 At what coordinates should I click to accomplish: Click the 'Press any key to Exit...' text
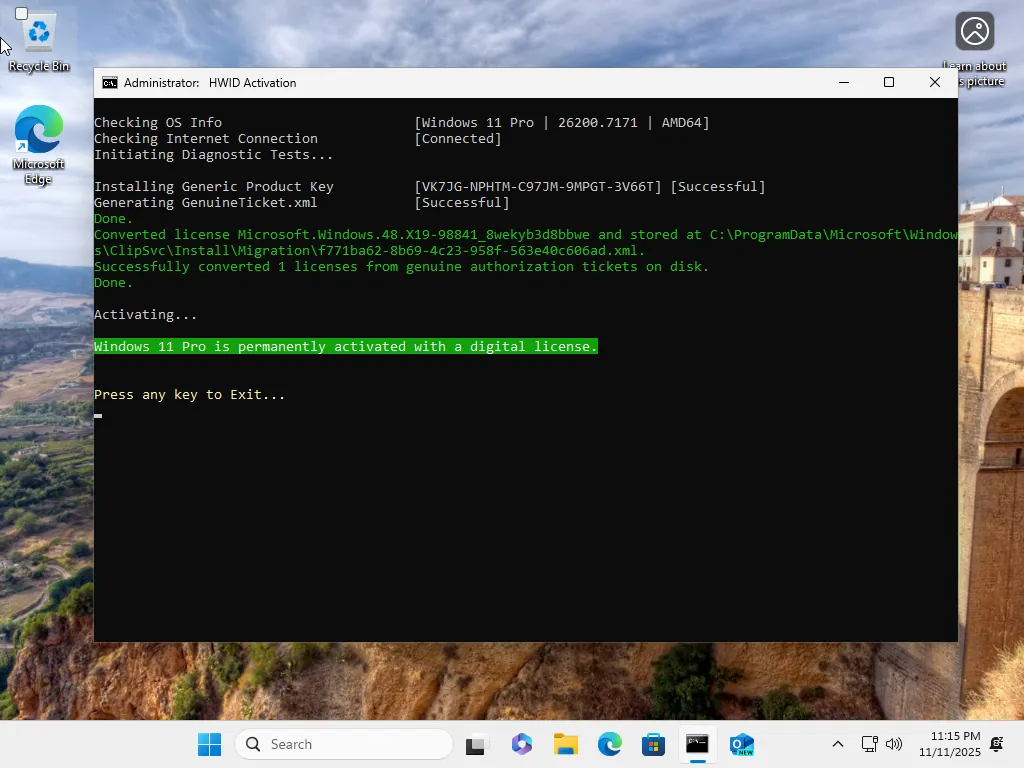pyautogui.click(x=189, y=394)
